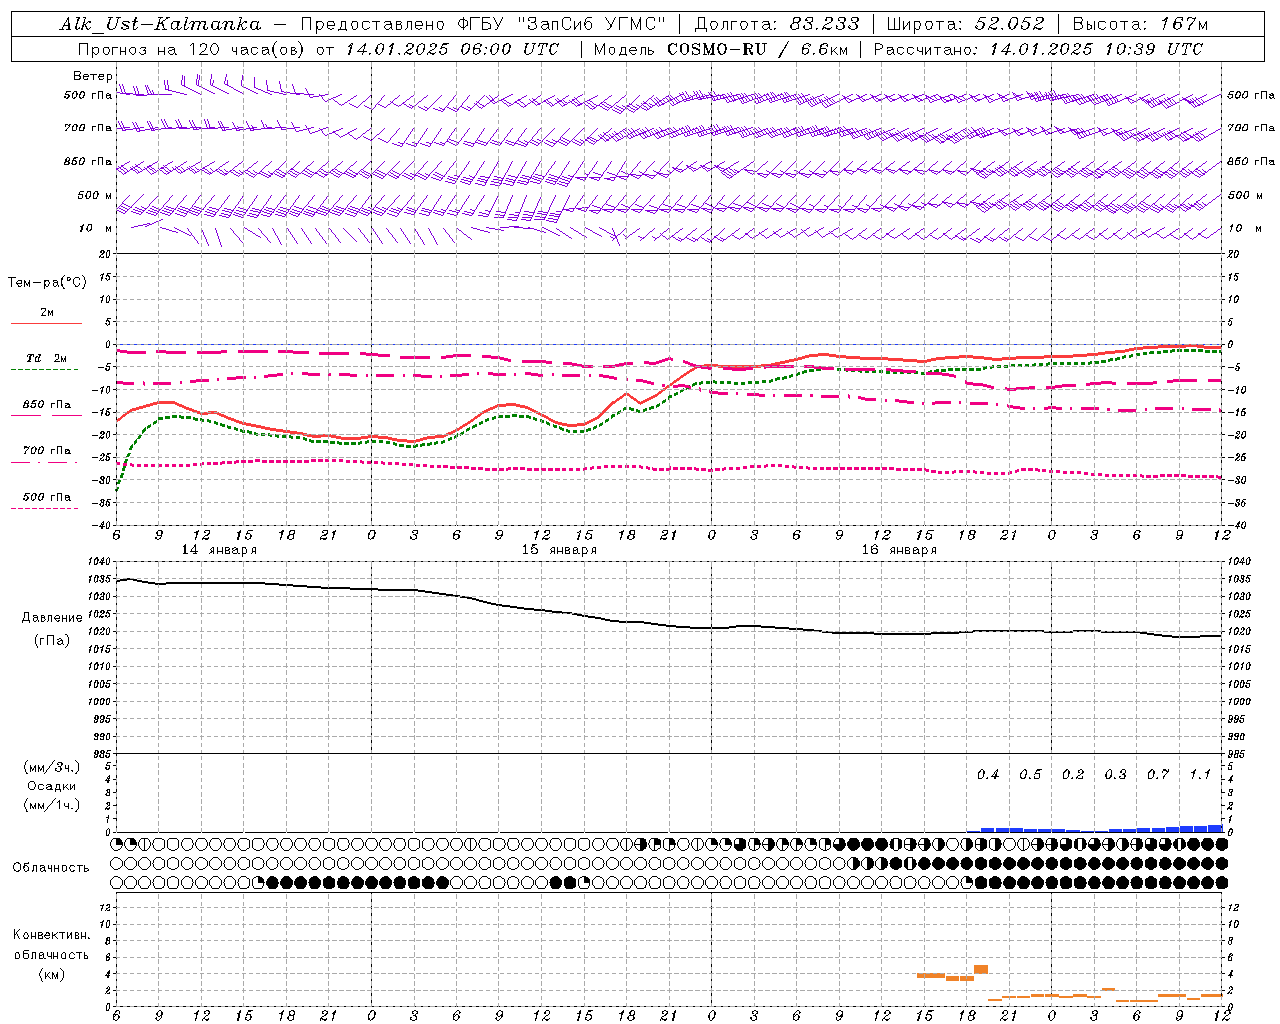Click the 14 января date label
1280x1024 pixels.
tap(219, 550)
